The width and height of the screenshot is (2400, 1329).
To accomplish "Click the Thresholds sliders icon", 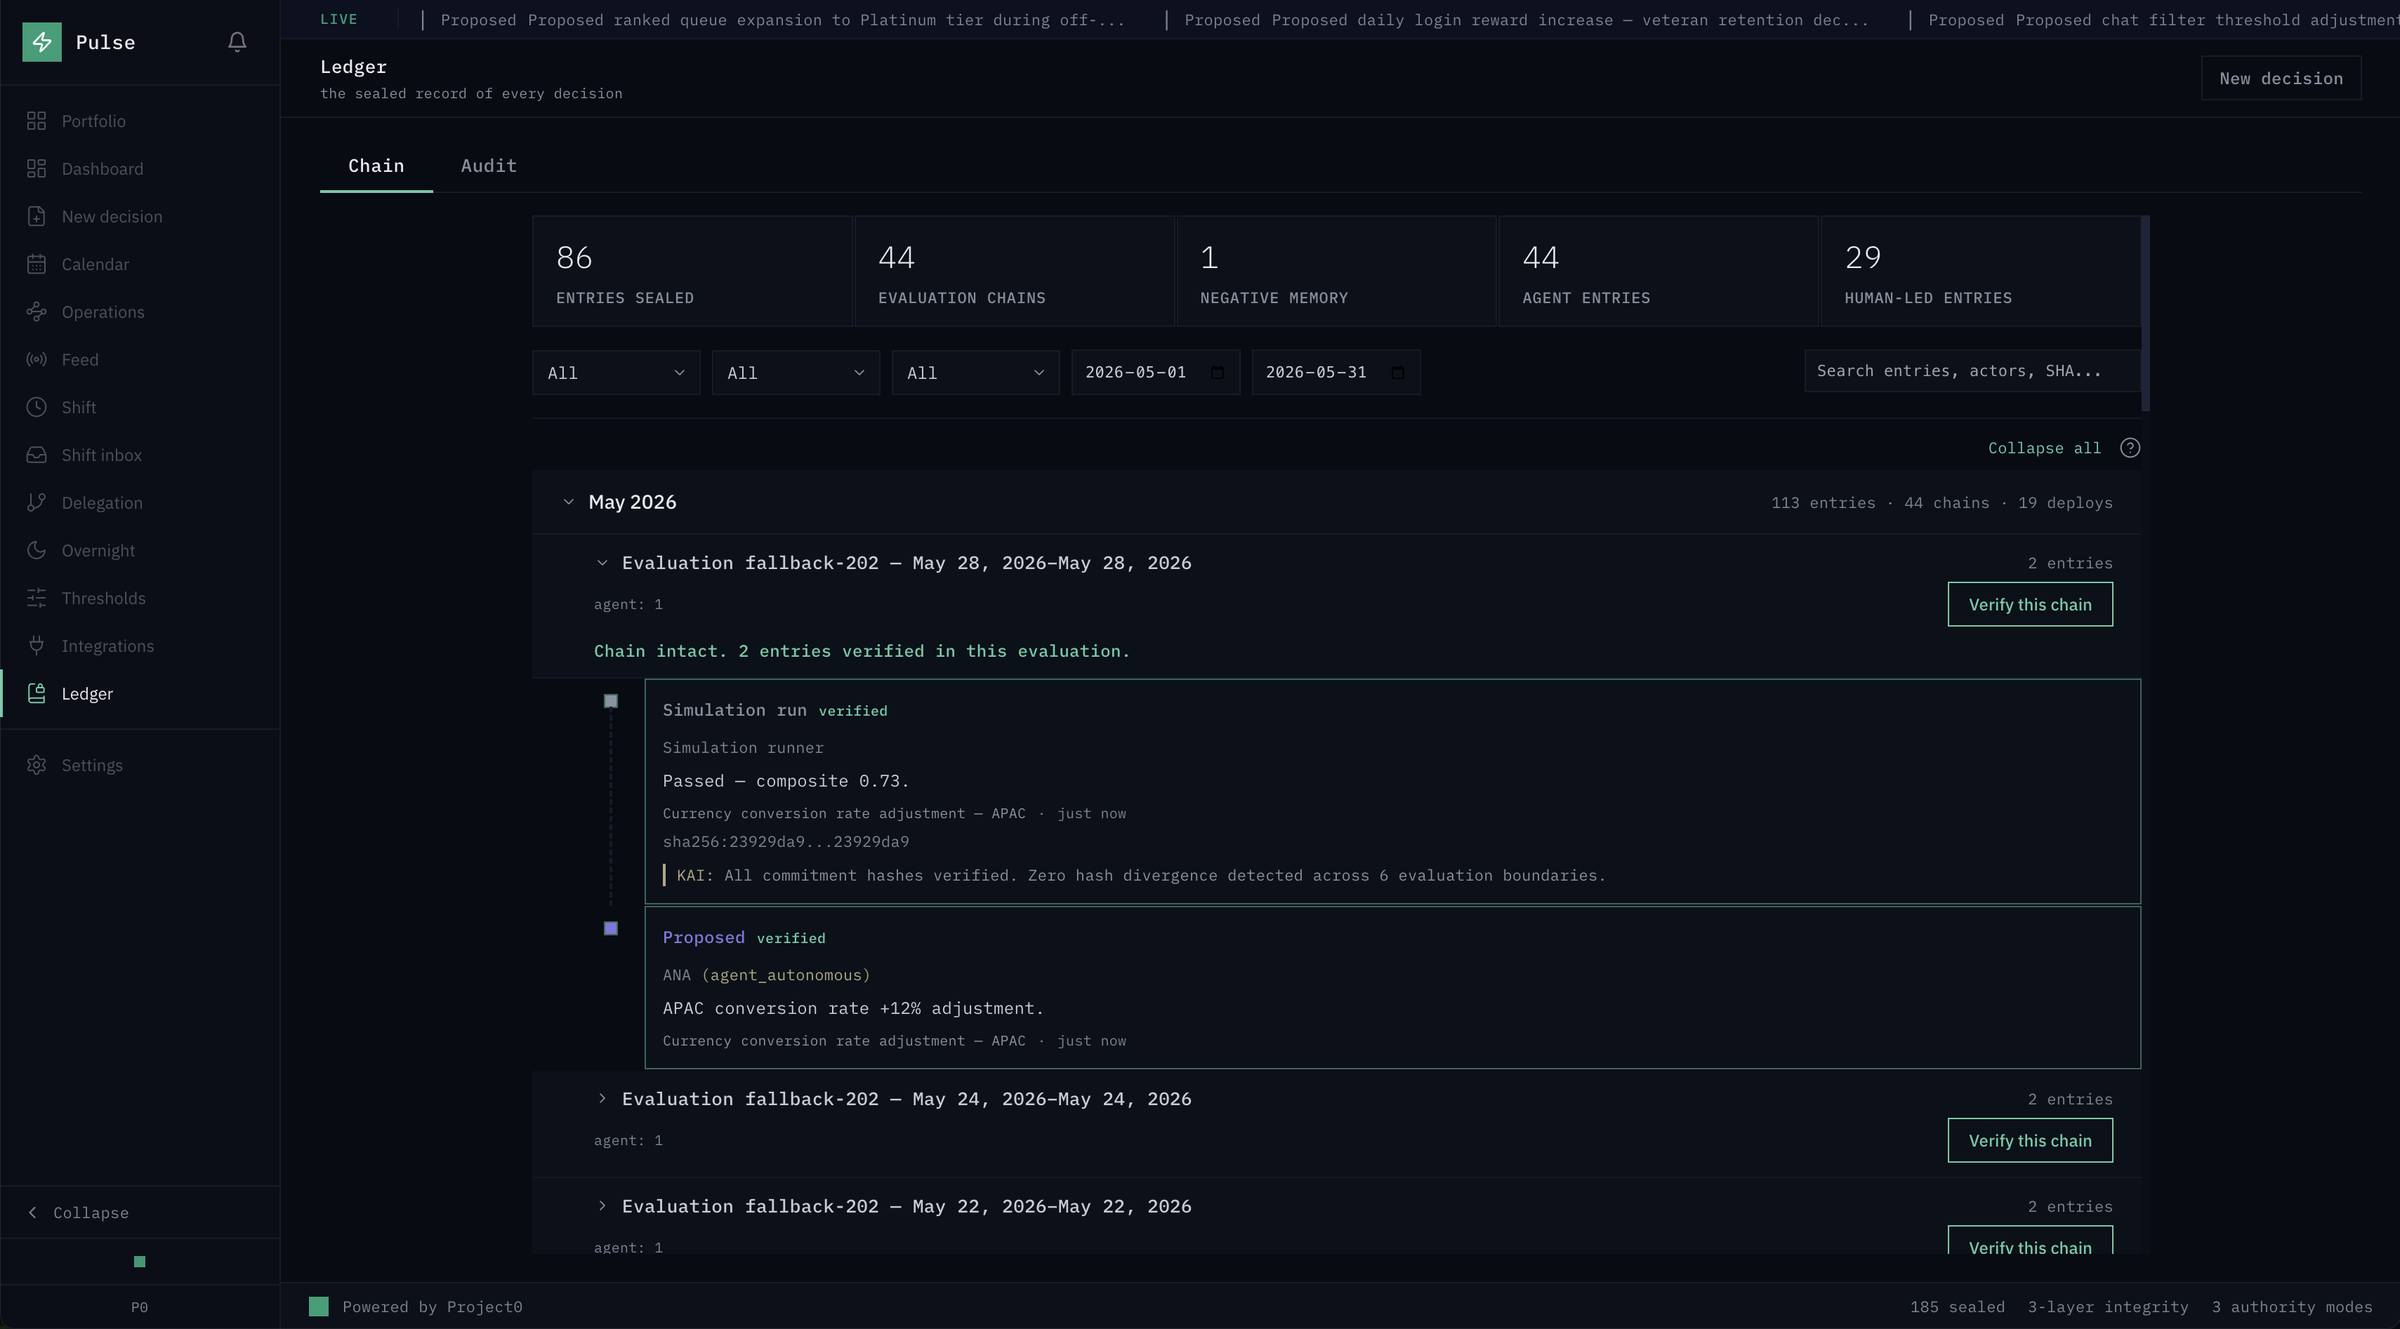I will coord(37,598).
